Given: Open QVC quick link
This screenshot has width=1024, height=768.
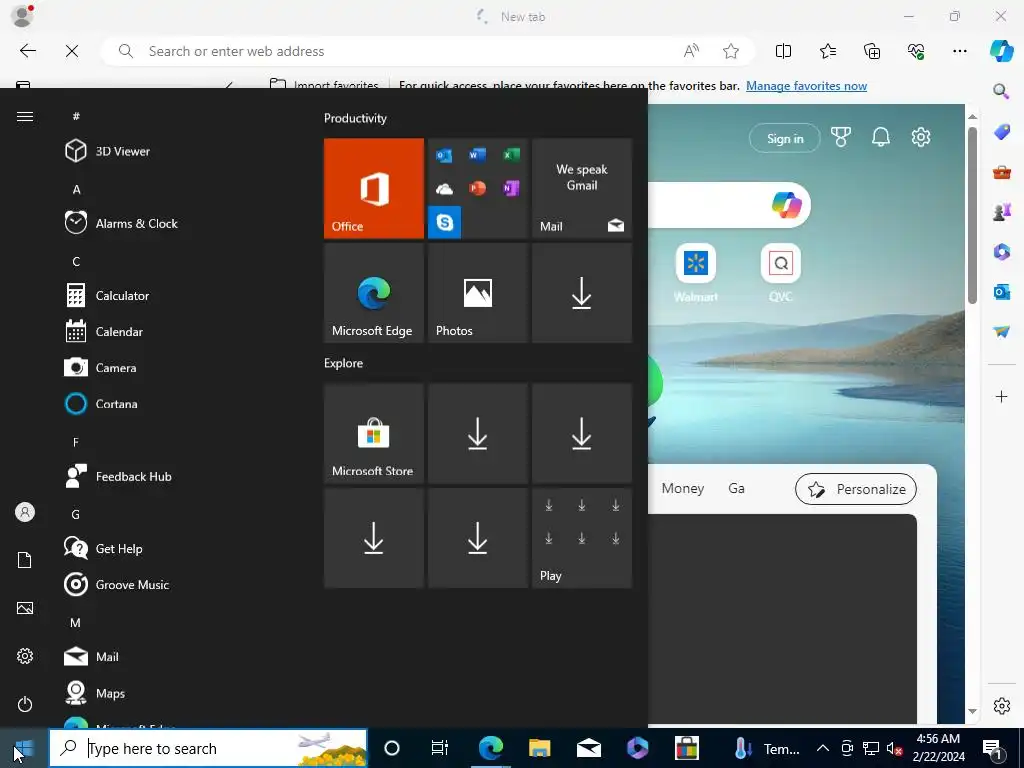Looking at the screenshot, I should [x=780, y=272].
